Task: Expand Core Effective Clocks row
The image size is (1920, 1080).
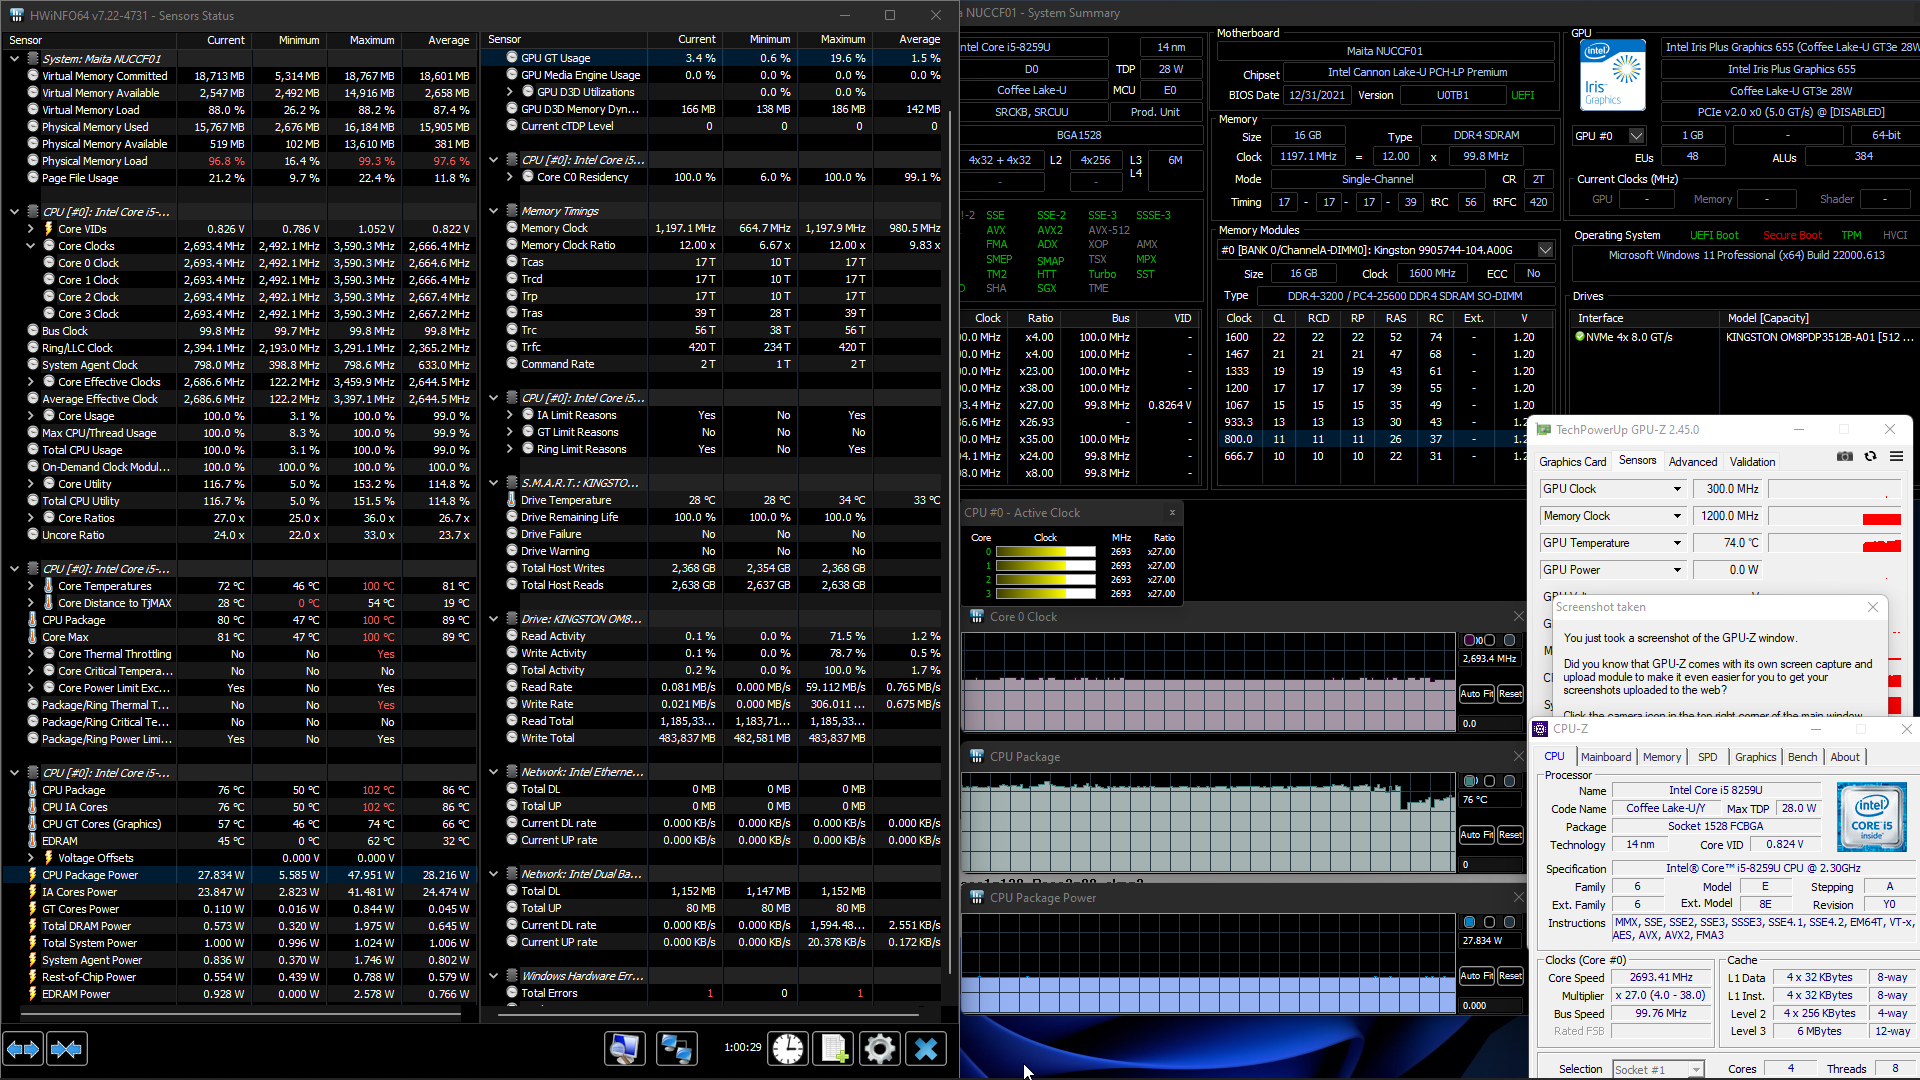Action: pyautogui.click(x=30, y=382)
